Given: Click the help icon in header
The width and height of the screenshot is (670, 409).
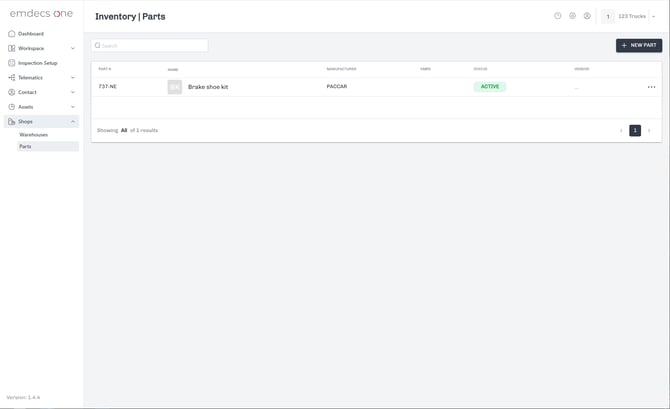Looking at the screenshot, I should point(558,16).
